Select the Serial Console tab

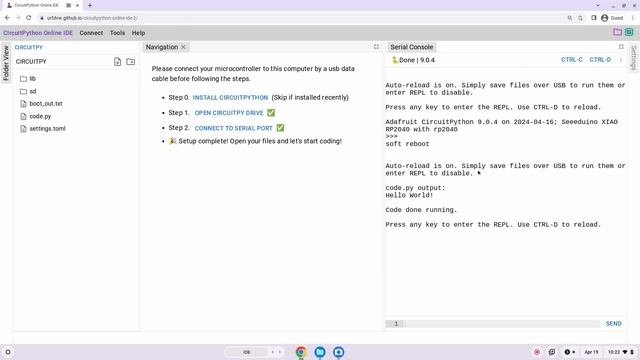coord(411,47)
